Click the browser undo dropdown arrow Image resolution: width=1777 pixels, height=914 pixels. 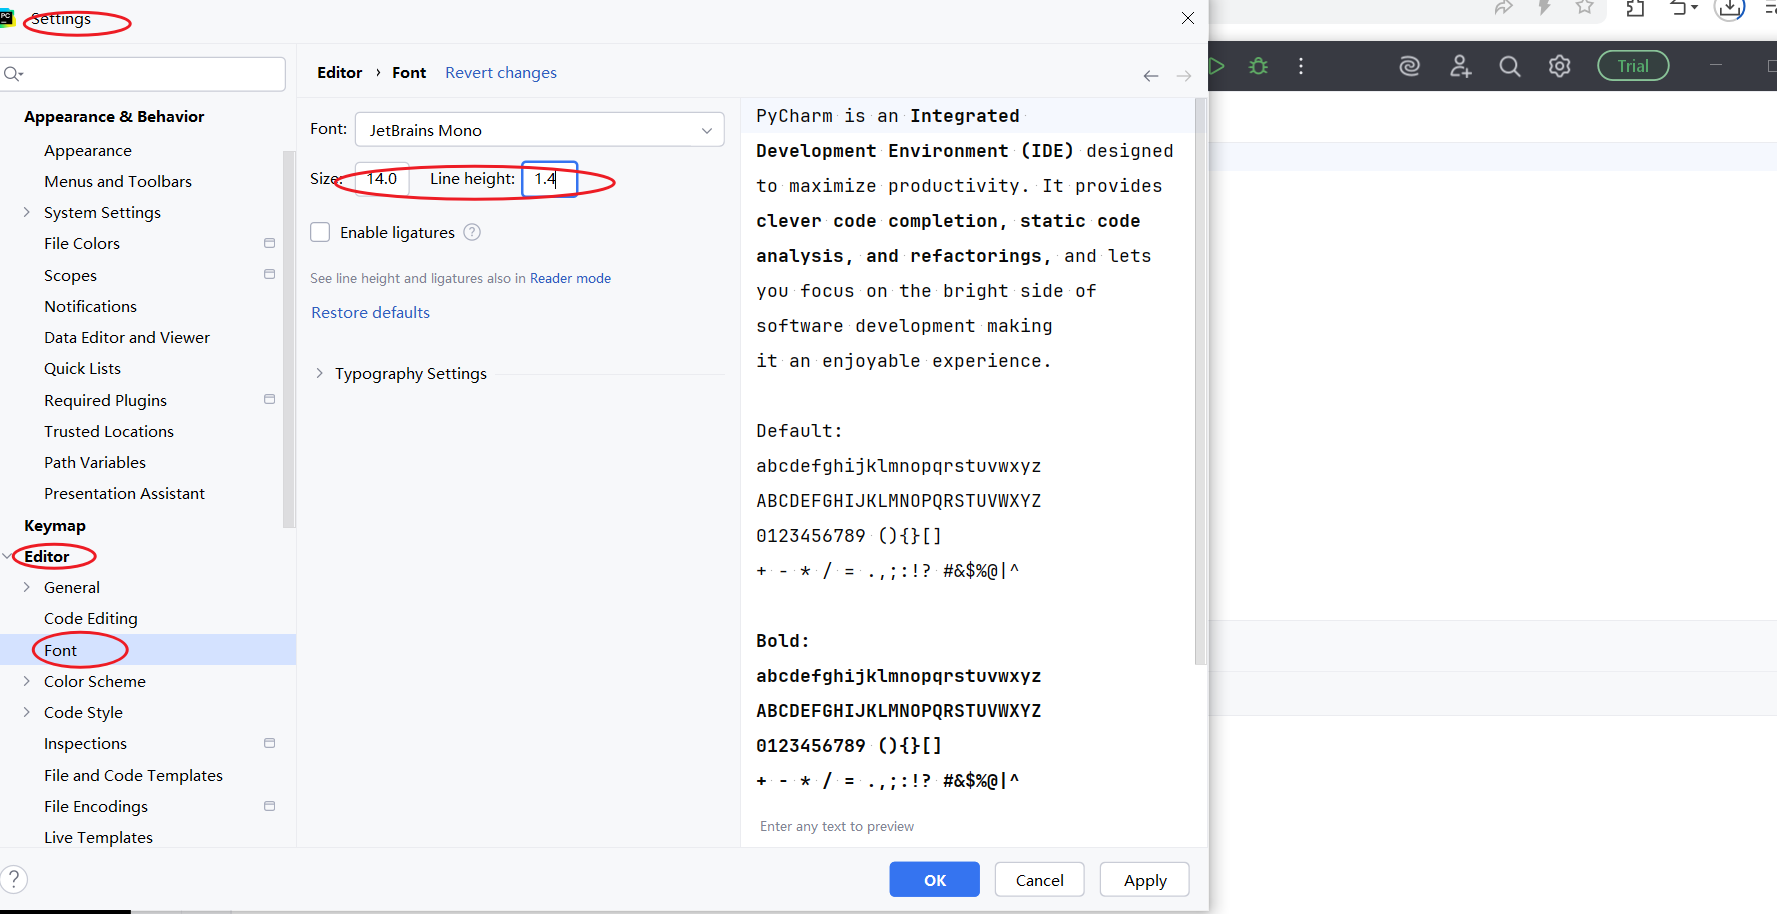click(1694, 8)
